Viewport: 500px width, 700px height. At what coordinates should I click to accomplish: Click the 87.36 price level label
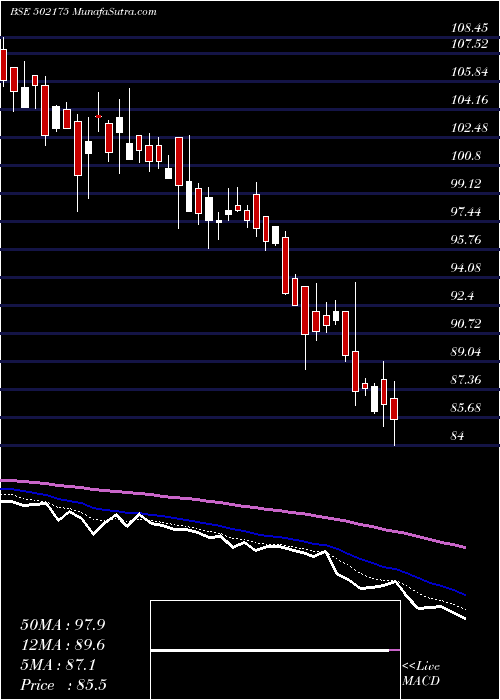[467, 380]
